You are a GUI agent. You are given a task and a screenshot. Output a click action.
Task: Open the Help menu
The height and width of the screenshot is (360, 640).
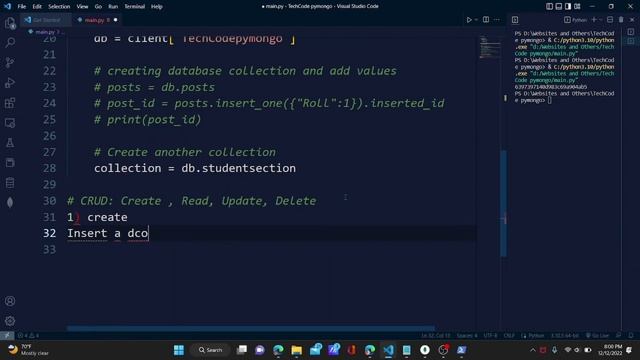[x=157, y=7]
